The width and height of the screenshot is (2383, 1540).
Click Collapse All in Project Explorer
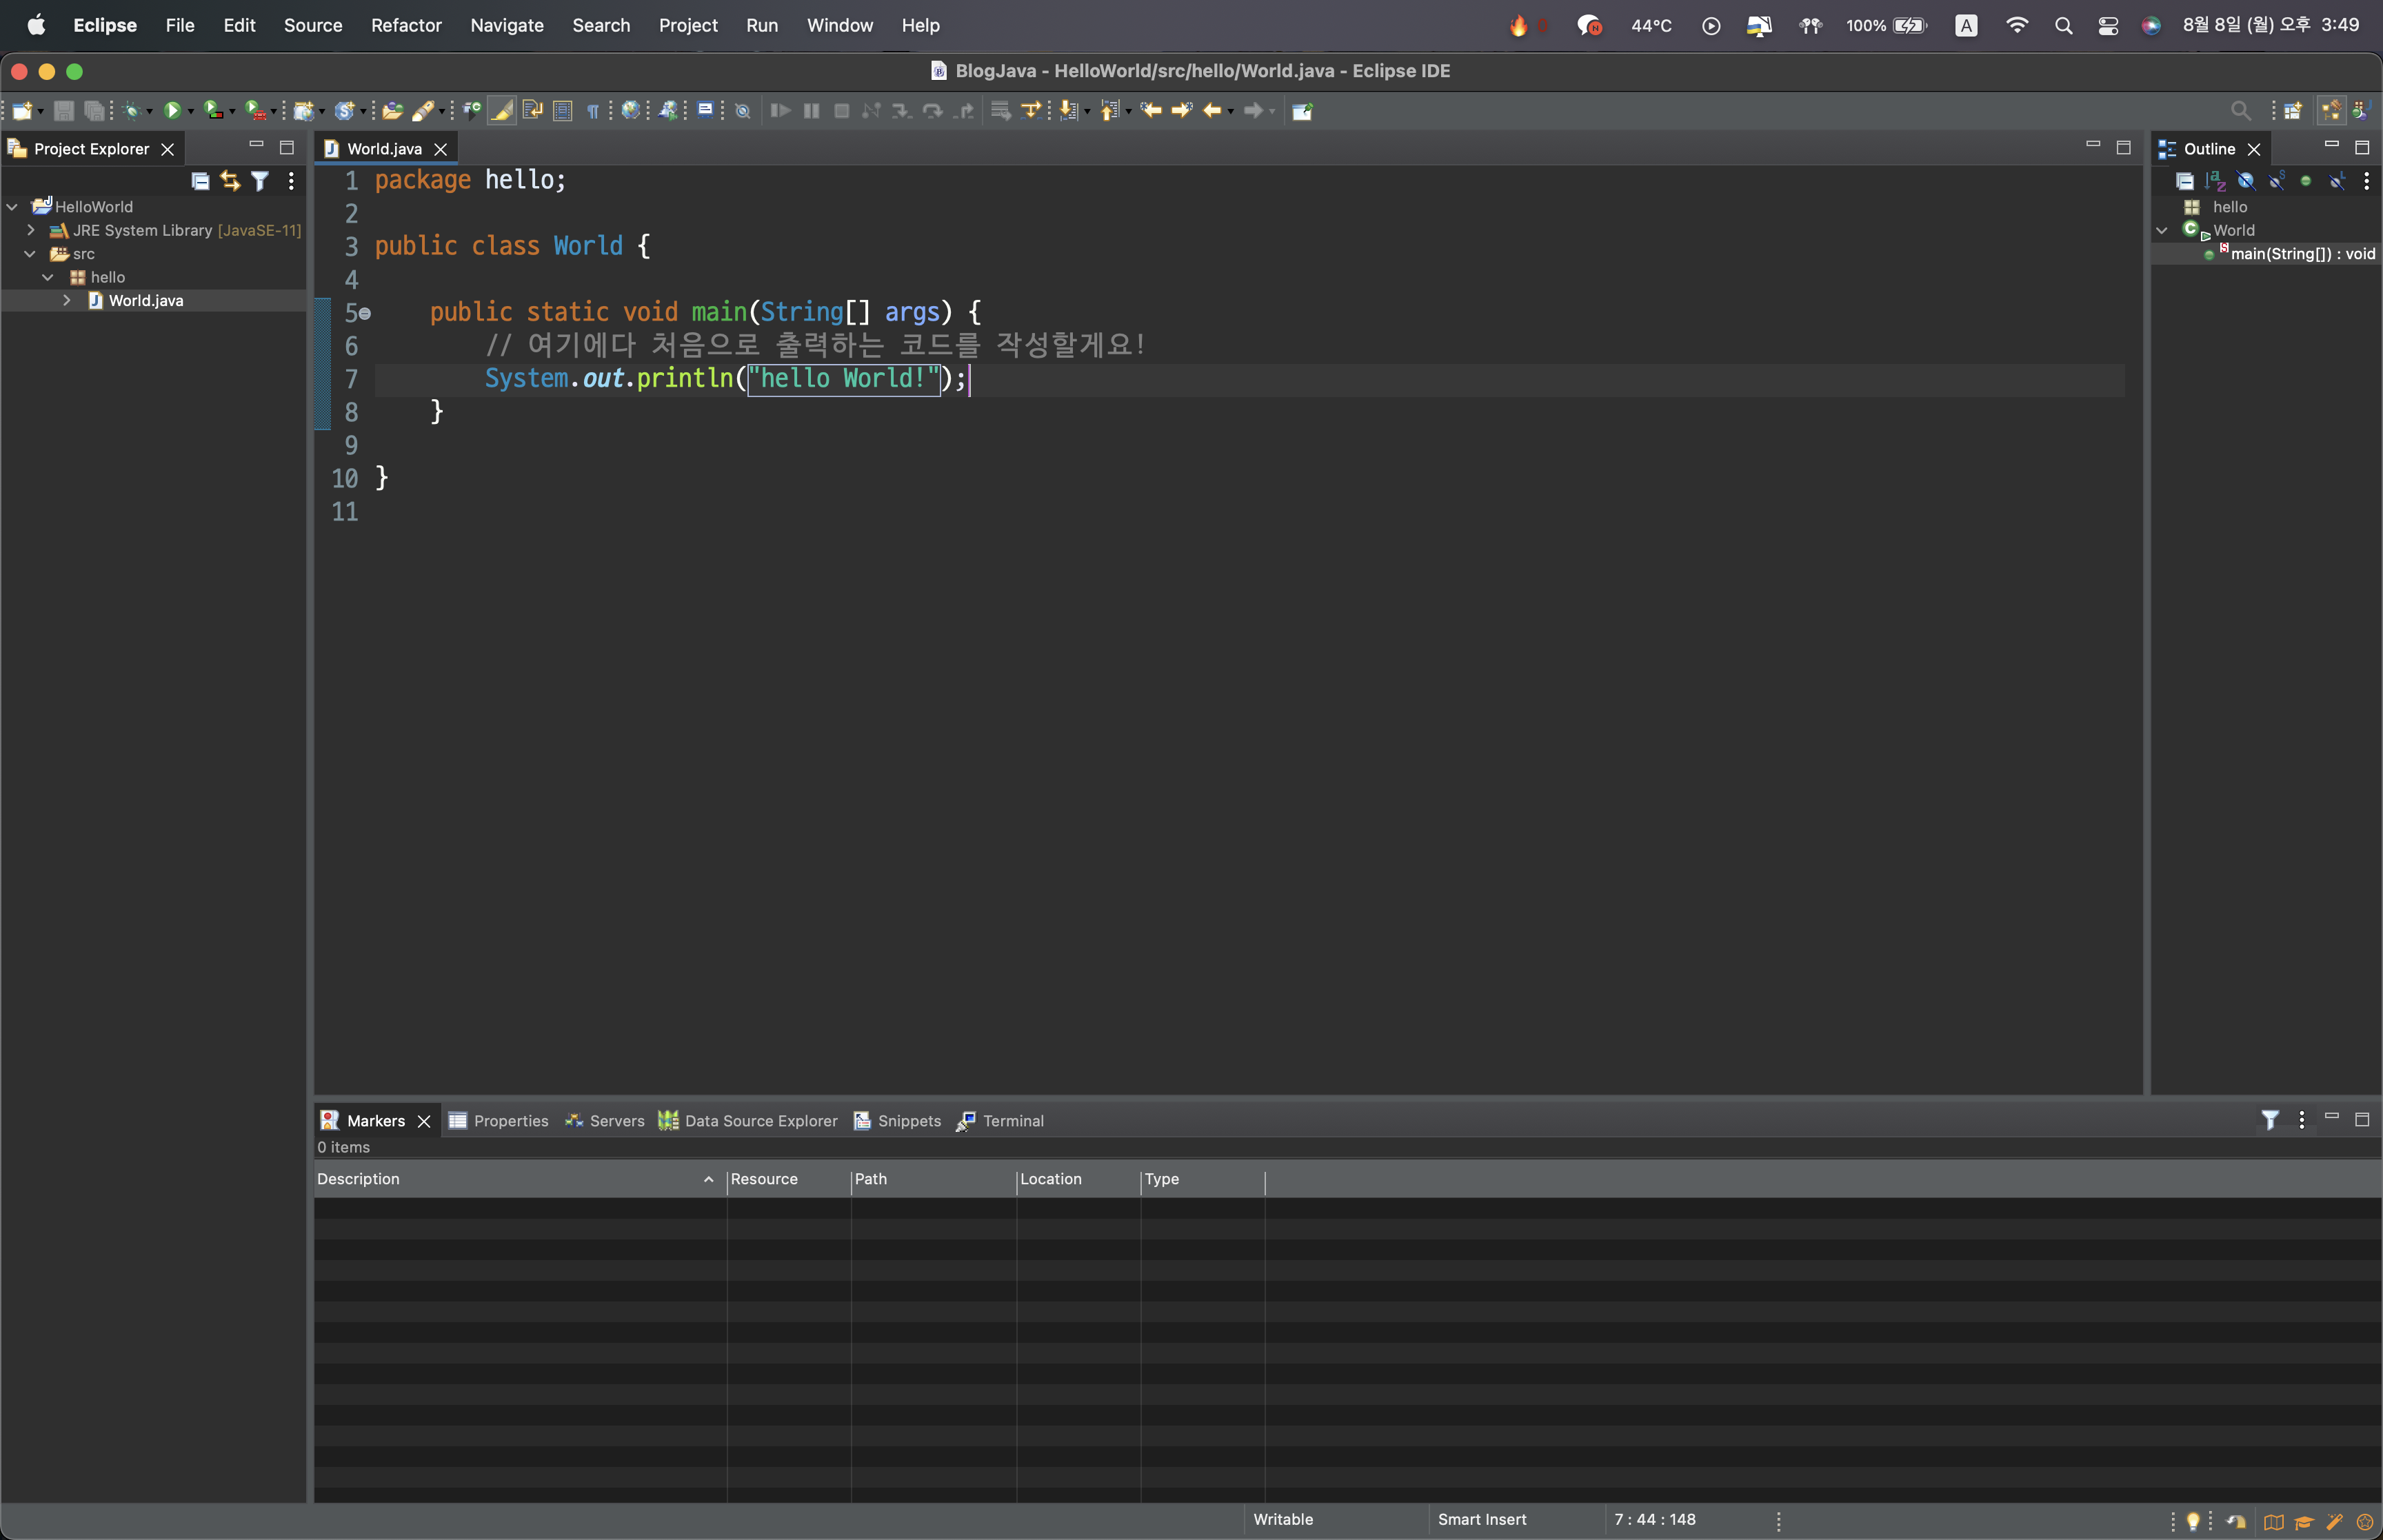tap(200, 181)
